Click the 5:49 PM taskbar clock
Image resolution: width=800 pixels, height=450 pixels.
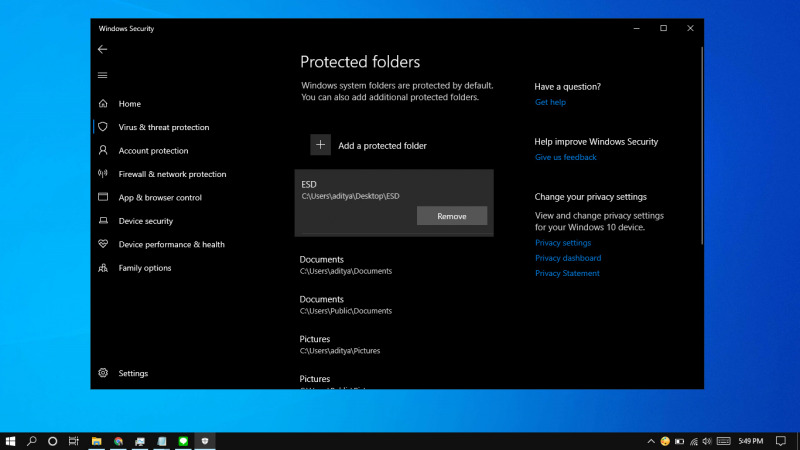click(x=751, y=441)
